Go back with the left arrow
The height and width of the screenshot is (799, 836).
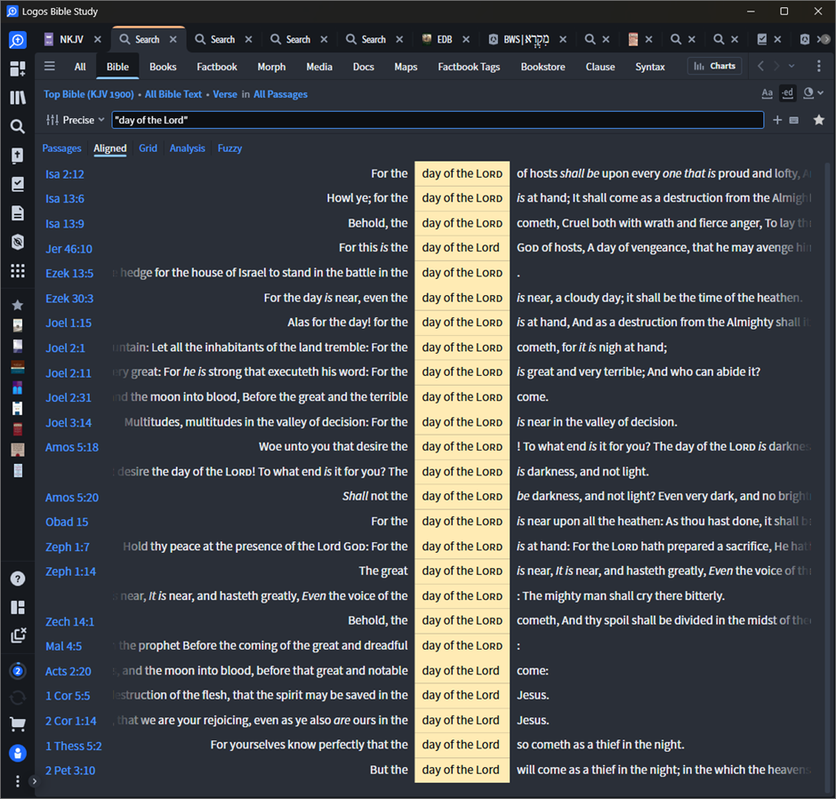[x=761, y=66]
